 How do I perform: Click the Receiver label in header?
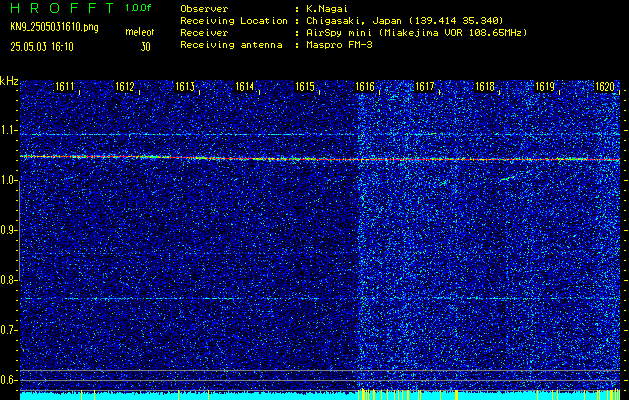(x=204, y=32)
